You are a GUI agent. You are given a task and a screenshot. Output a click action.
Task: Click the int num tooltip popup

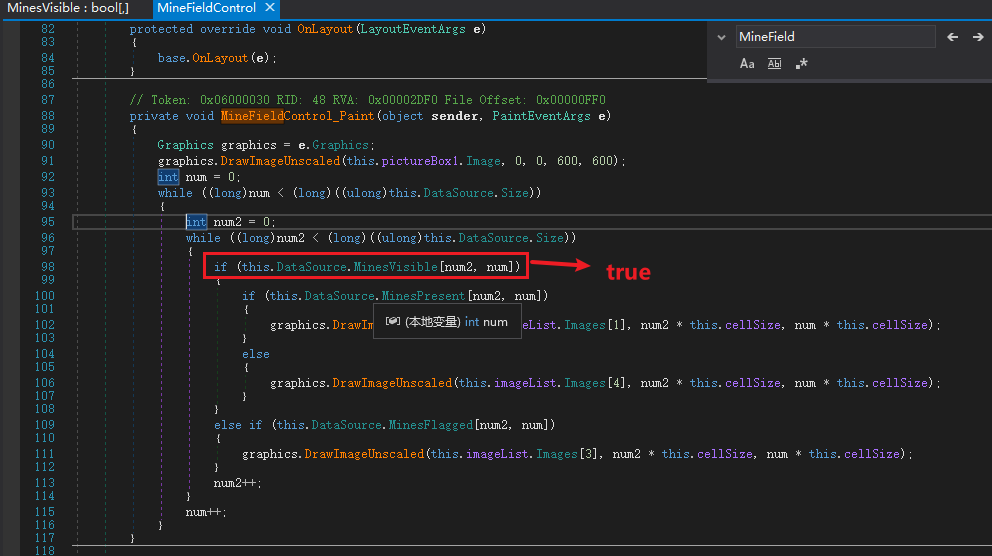[x=447, y=322]
